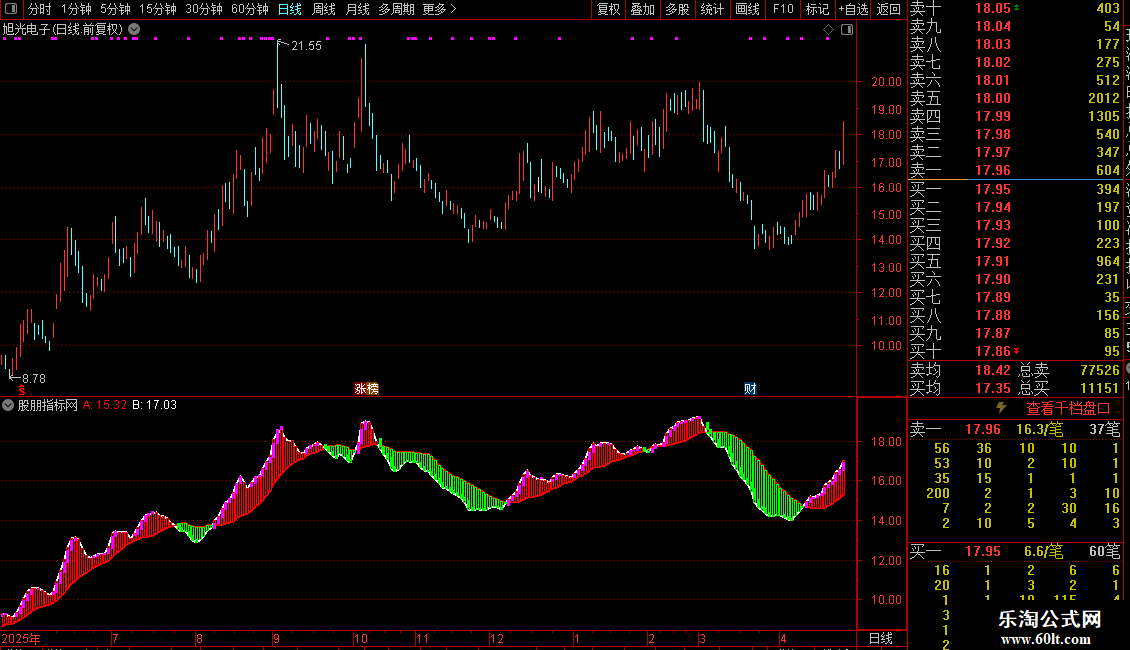The height and width of the screenshot is (650, 1130).
Task: Click the 卖四 17.99 order row
Action: [x=1015, y=116]
